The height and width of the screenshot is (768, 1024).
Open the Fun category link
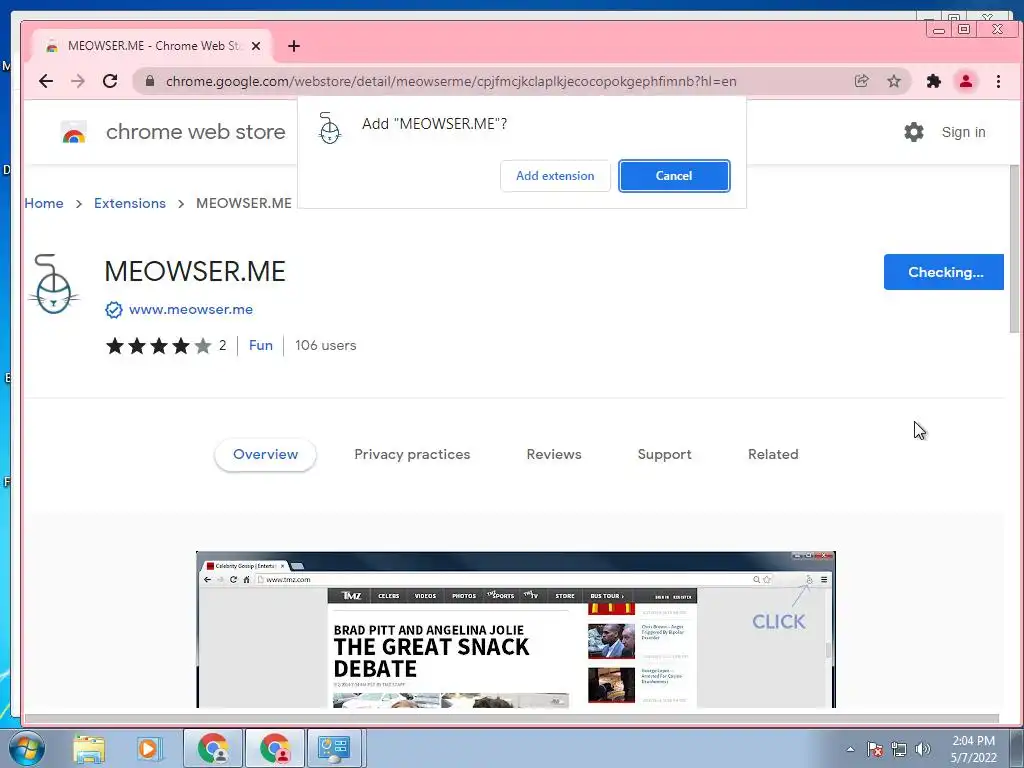pyautogui.click(x=261, y=345)
